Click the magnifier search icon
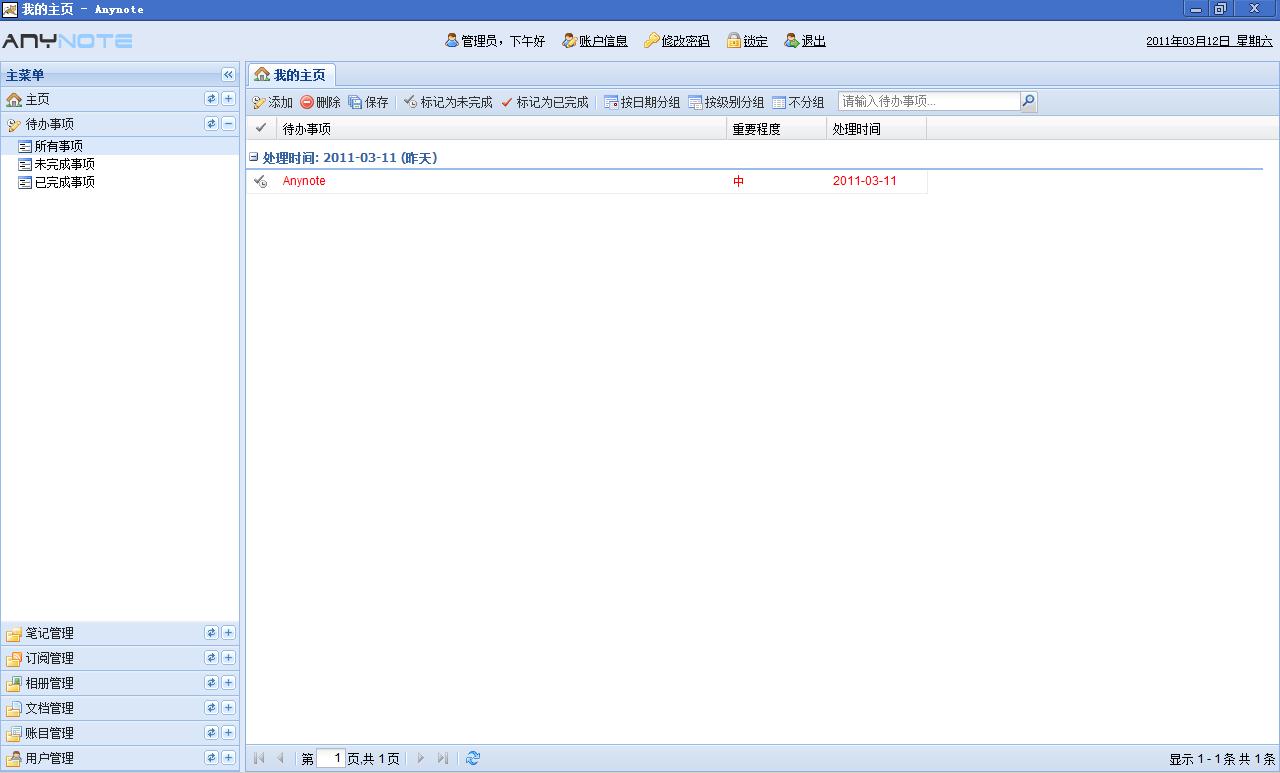Viewport: 1280px width, 773px height. (x=1029, y=101)
